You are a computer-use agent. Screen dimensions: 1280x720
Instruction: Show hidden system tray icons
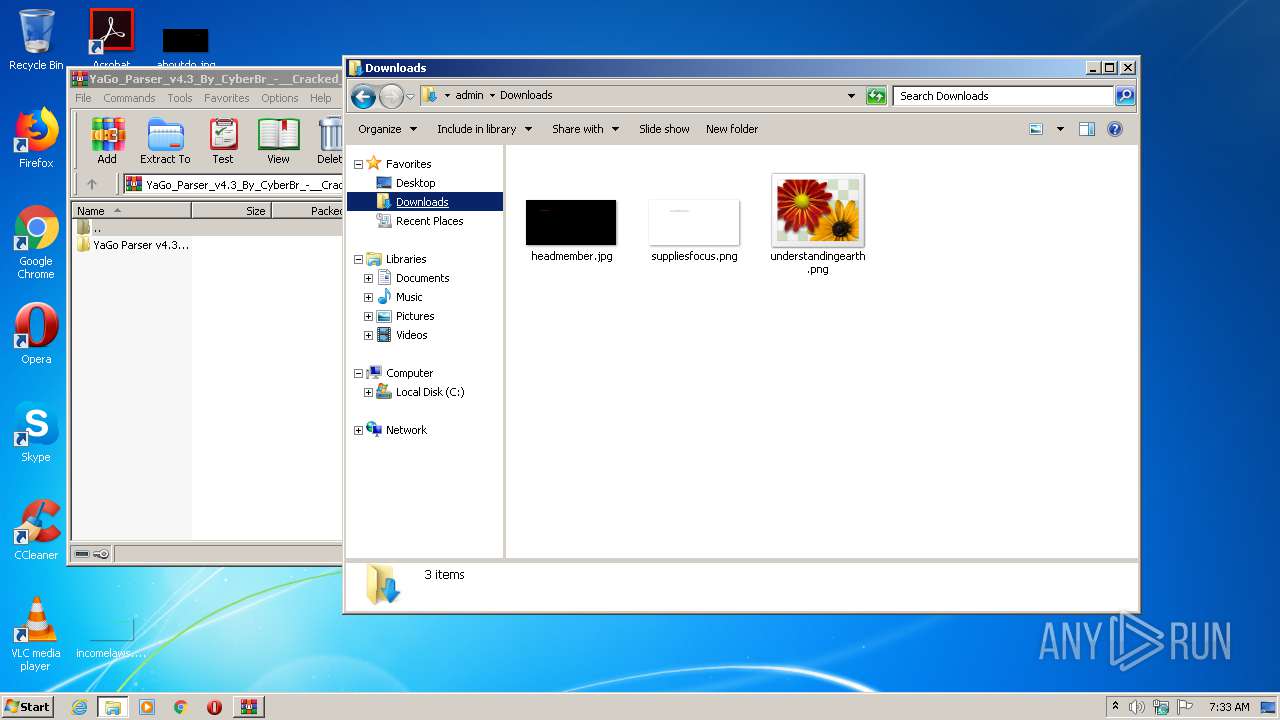(x=1115, y=707)
